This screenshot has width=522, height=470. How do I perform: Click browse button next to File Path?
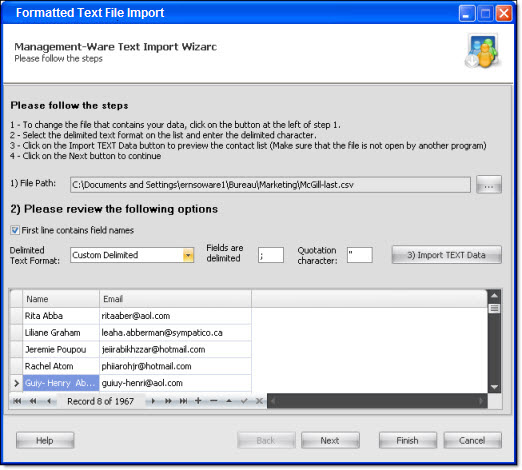(x=489, y=185)
